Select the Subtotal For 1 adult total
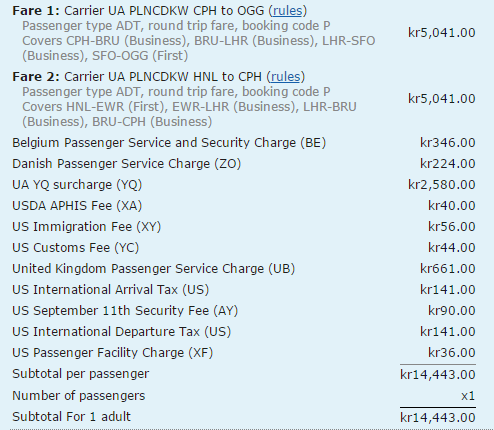The image size is (494, 430). point(438,417)
